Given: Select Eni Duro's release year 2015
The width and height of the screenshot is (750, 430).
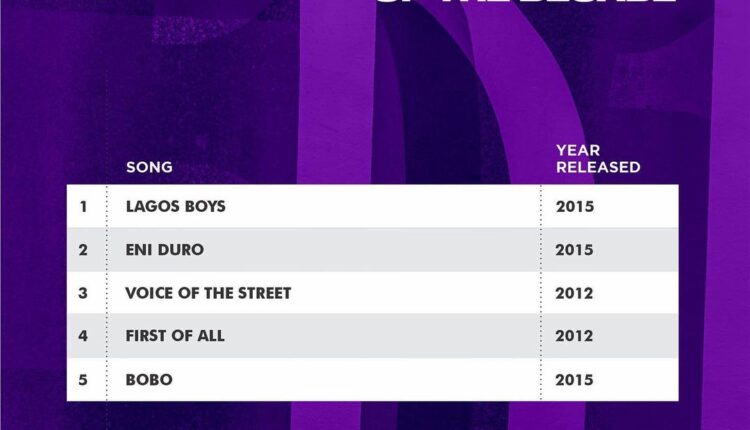Looking at the screenshot, I should pos(575,250).
